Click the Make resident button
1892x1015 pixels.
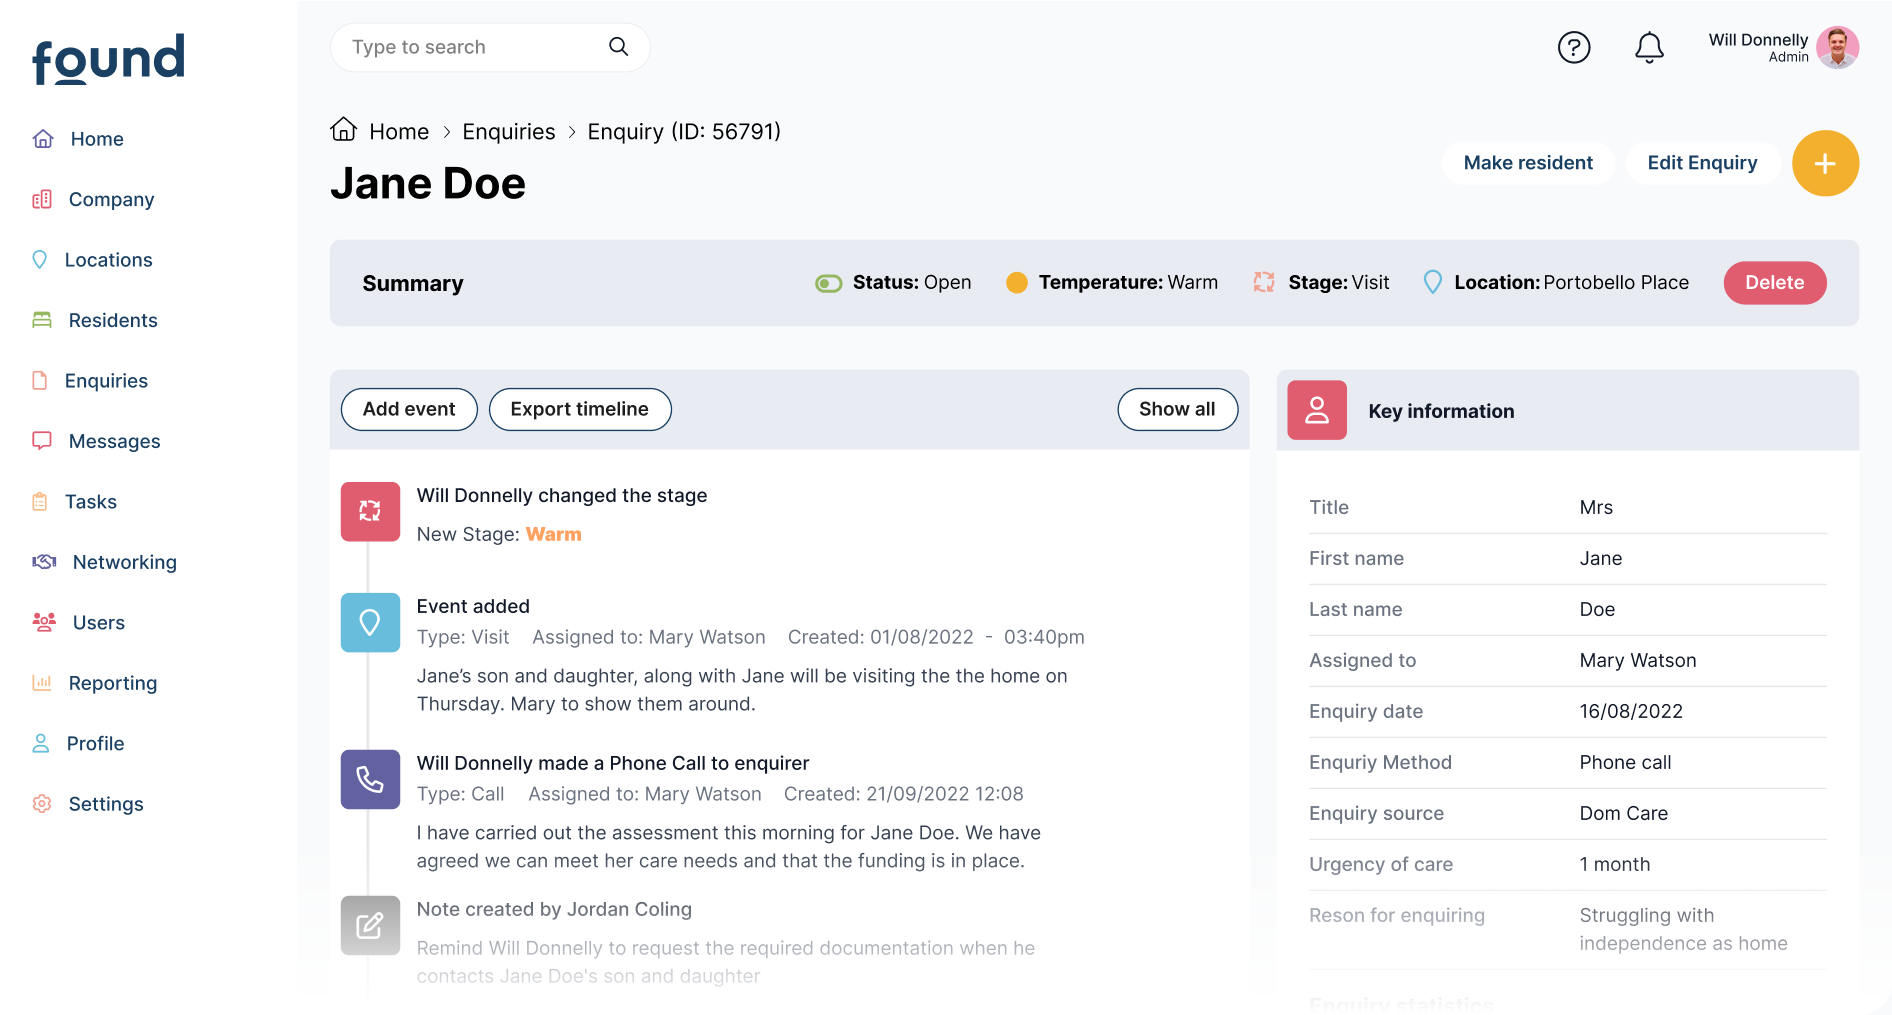1527,162
